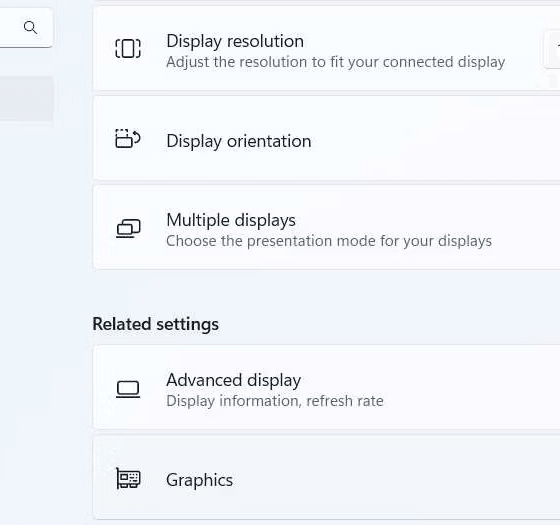Click the Display resolution icon
This screenshot has height=525, width=560.
(128, 49)
